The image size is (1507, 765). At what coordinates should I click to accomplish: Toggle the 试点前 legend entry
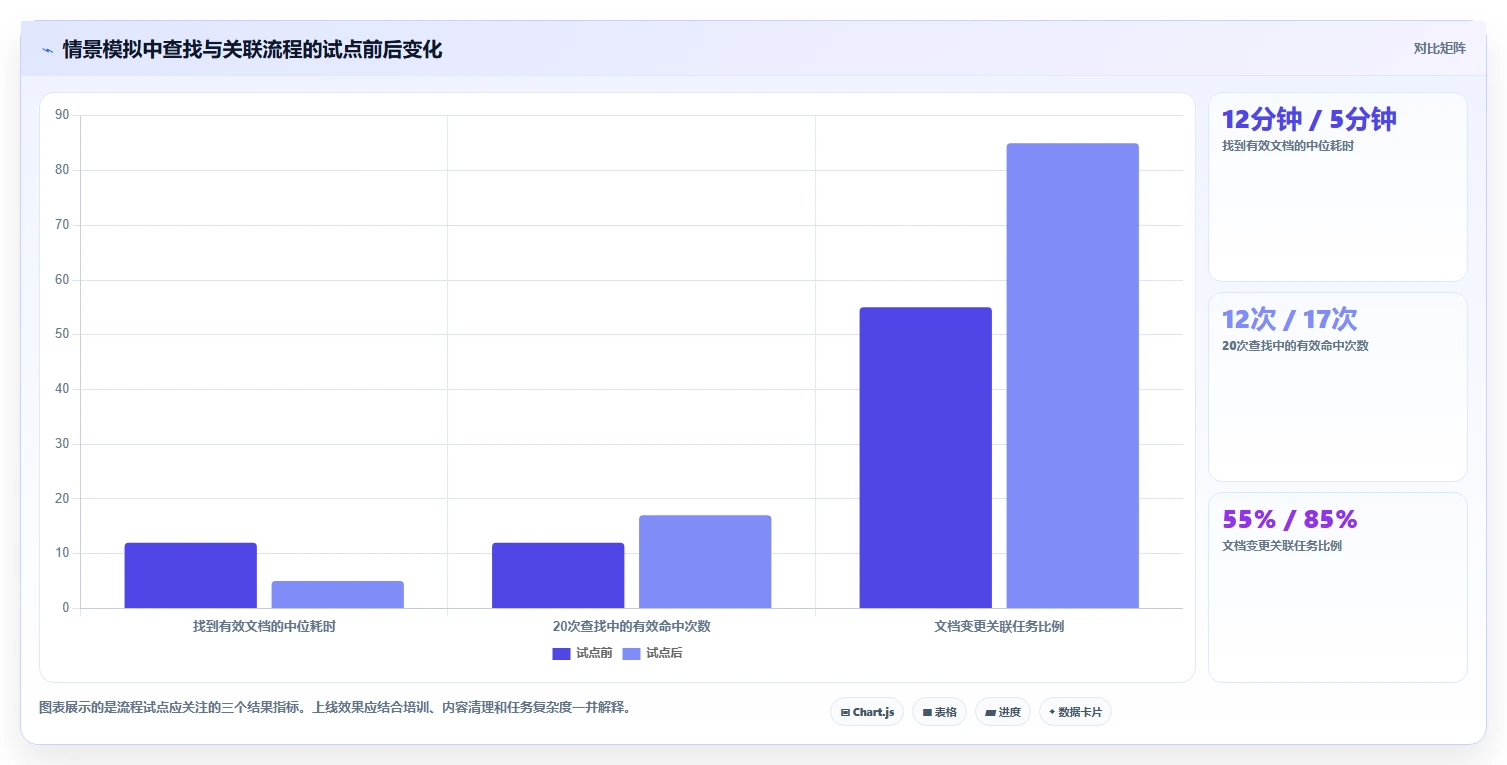coord(582,653)
